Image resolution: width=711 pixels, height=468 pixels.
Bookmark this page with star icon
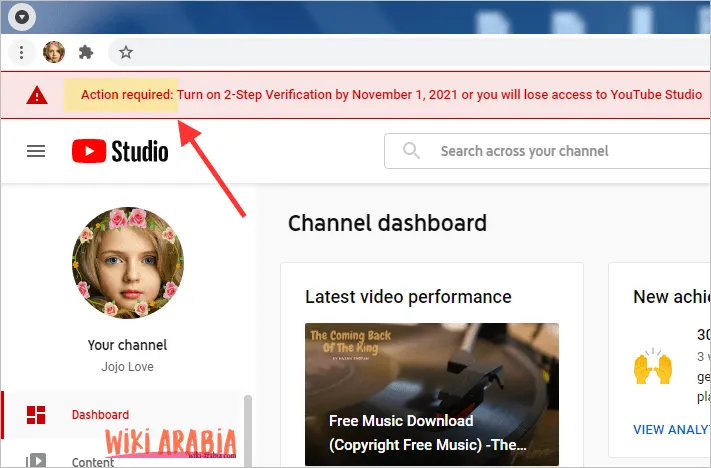click(x=126, y=53)
